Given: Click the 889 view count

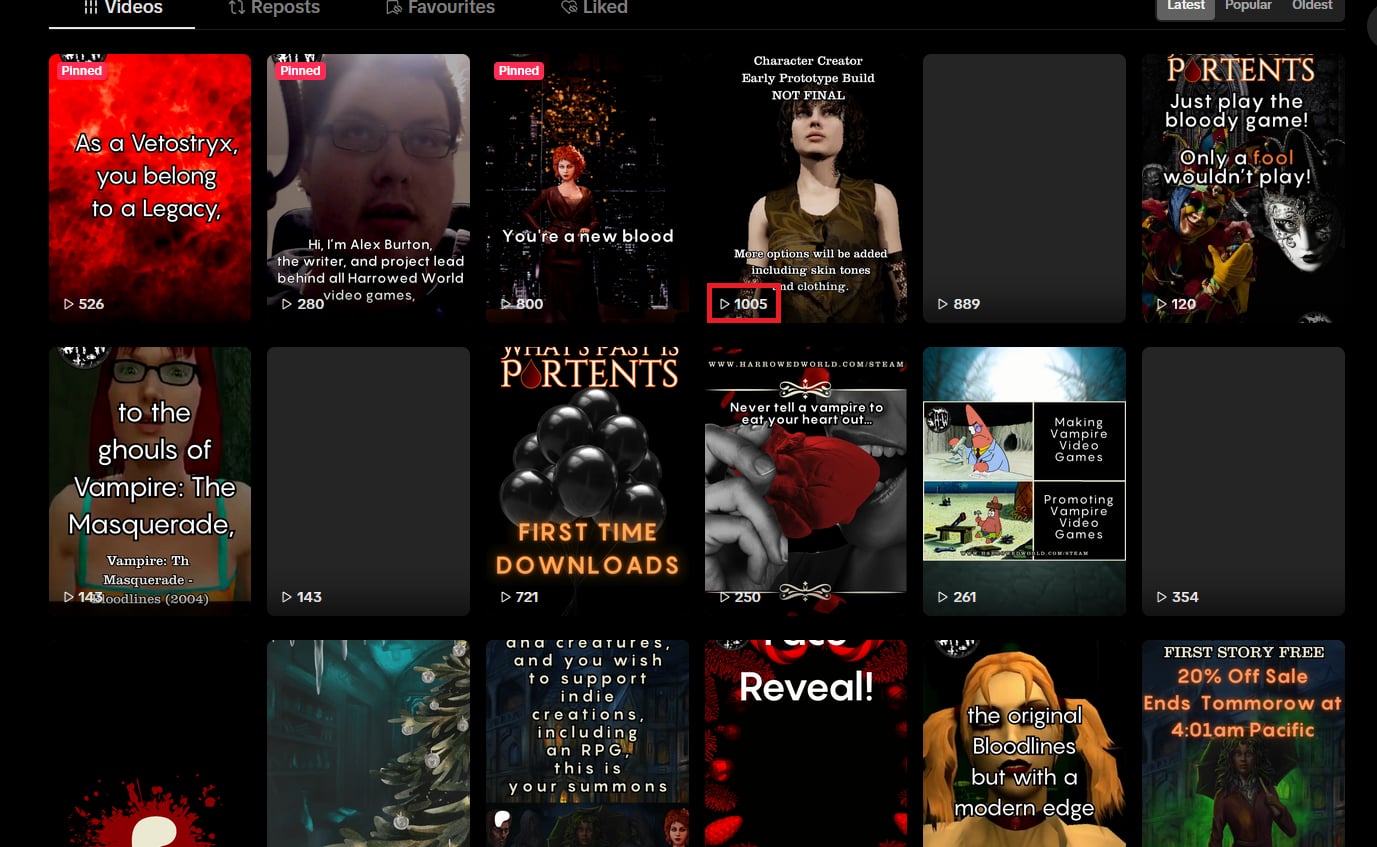Looking at the screenshot, I should click(967, 304).
